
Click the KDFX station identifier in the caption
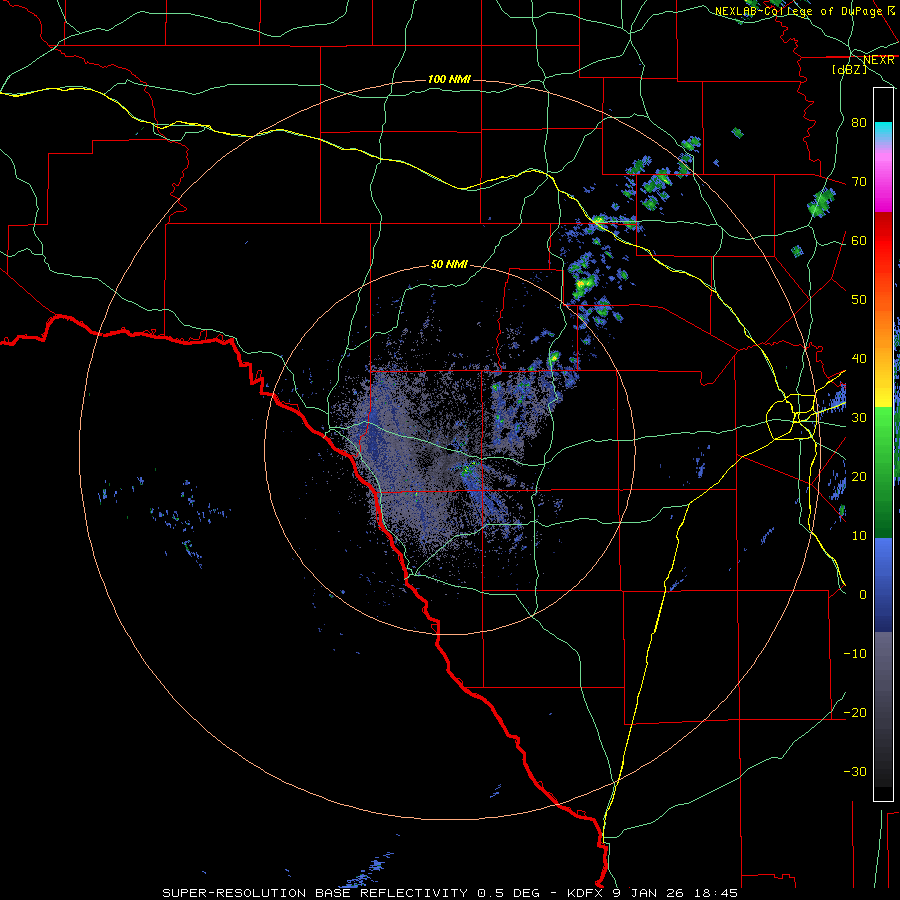[x=586, y=893]
